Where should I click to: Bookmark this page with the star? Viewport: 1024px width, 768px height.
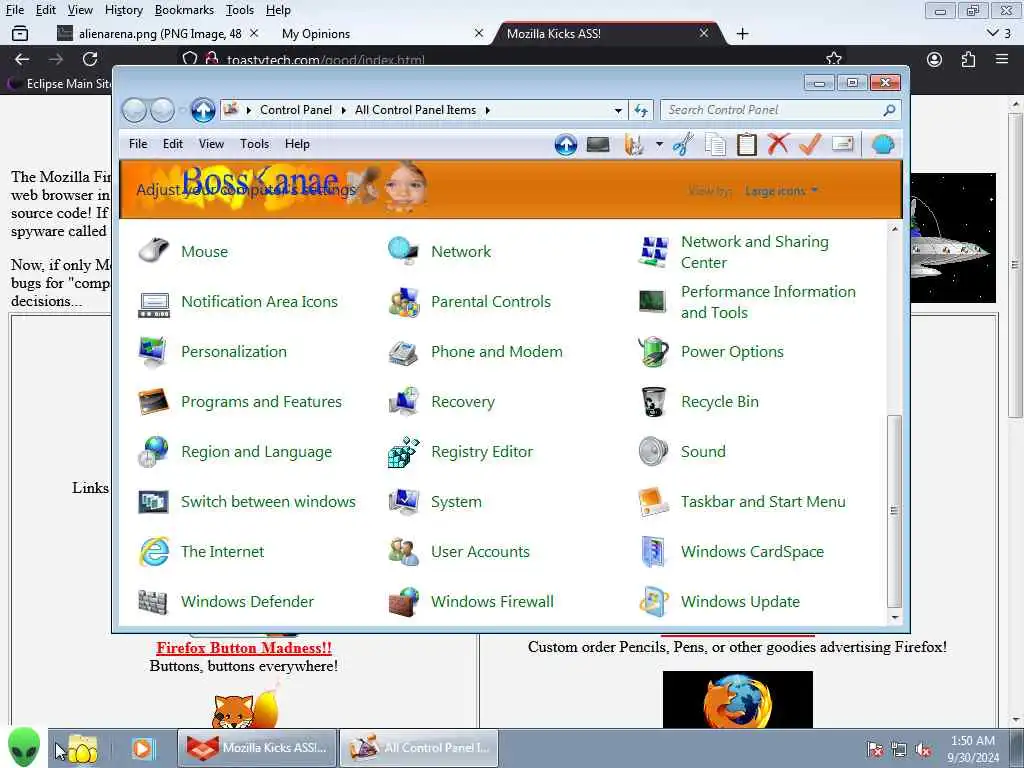(x=833, y=58)
